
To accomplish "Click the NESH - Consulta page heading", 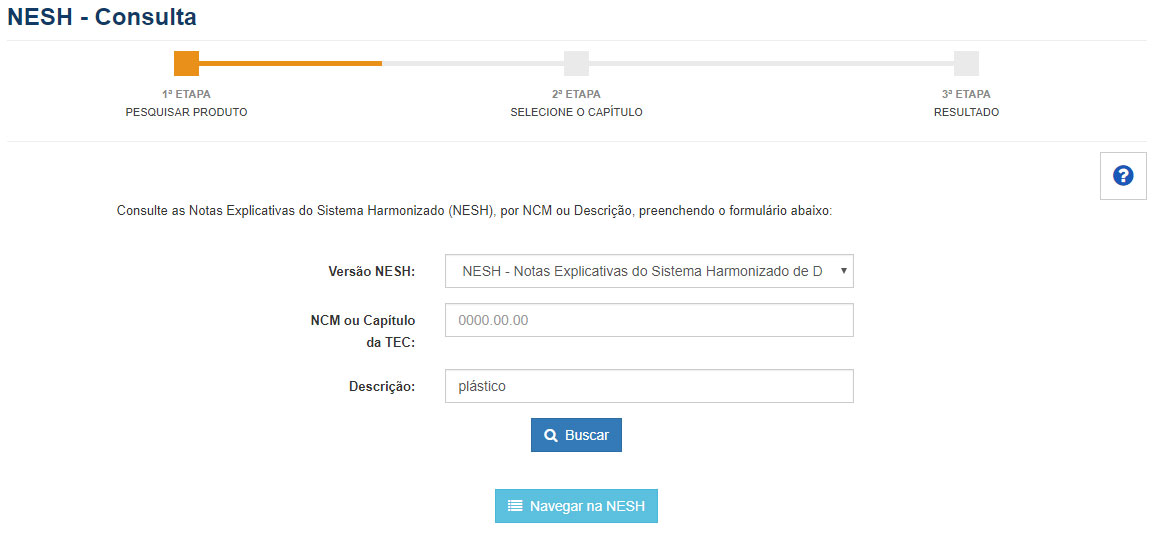I will [x=102, y=17].
